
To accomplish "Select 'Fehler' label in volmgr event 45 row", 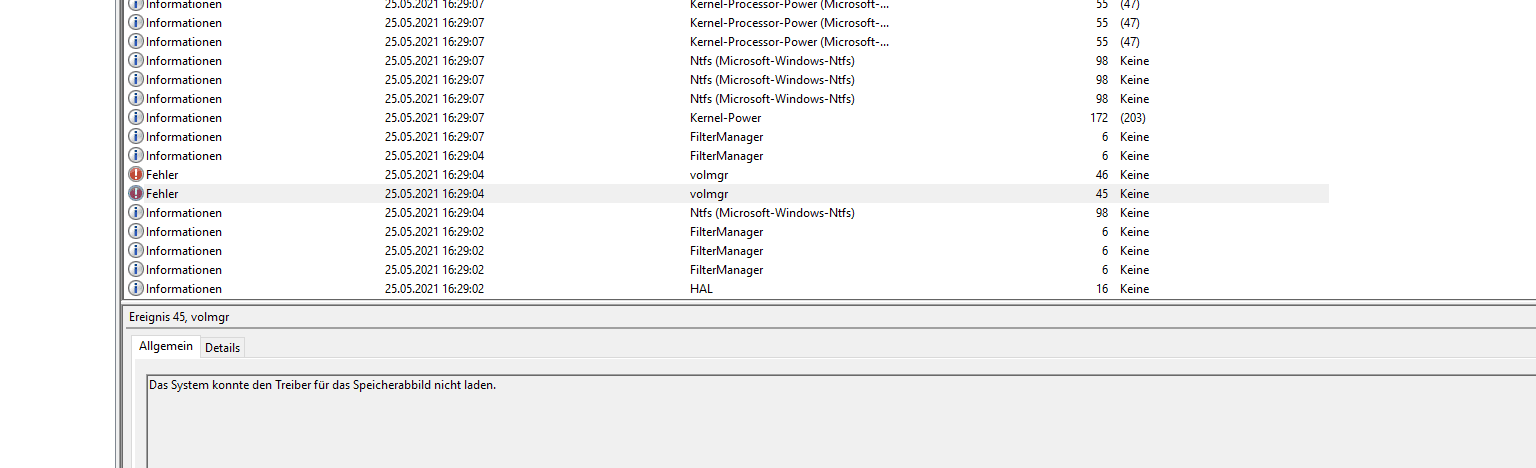I will (x=162, y=194).
